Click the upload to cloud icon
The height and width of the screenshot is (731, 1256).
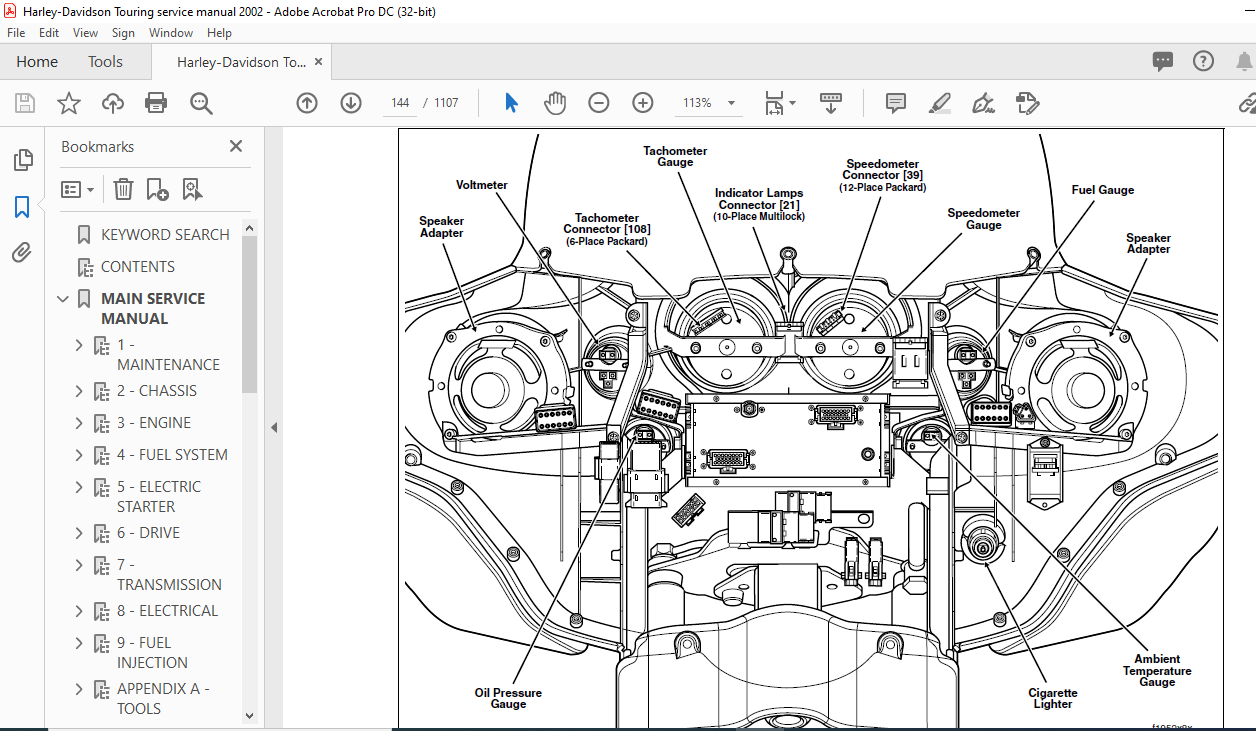113,103
